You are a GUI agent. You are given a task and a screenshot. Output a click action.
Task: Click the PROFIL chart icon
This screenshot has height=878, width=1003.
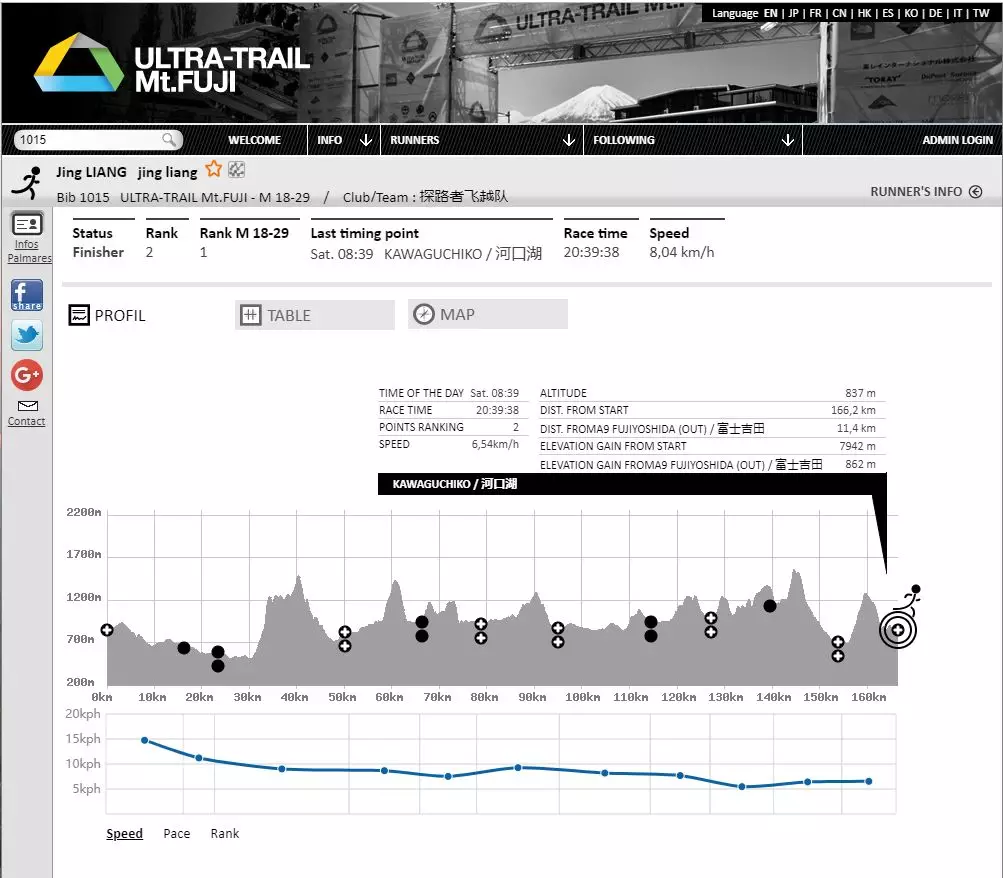[79, 315]
